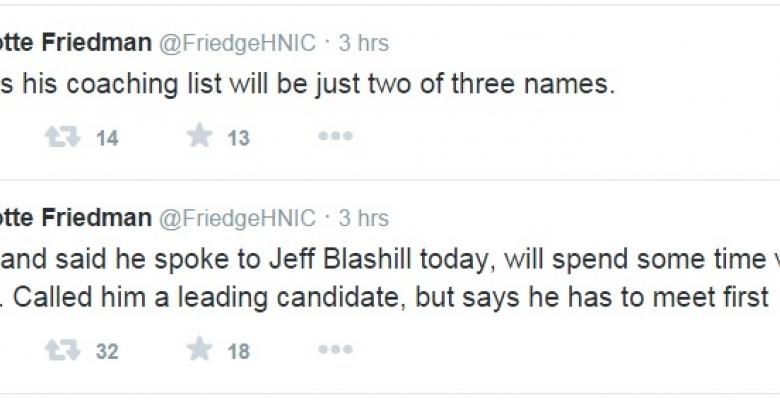Image resolution: width=780 pixels, height=400 pixels.
Task: Open @FriedgeHNIC handle on coaching list tweet
Action: pyautogui.click(x=237, y=43)
